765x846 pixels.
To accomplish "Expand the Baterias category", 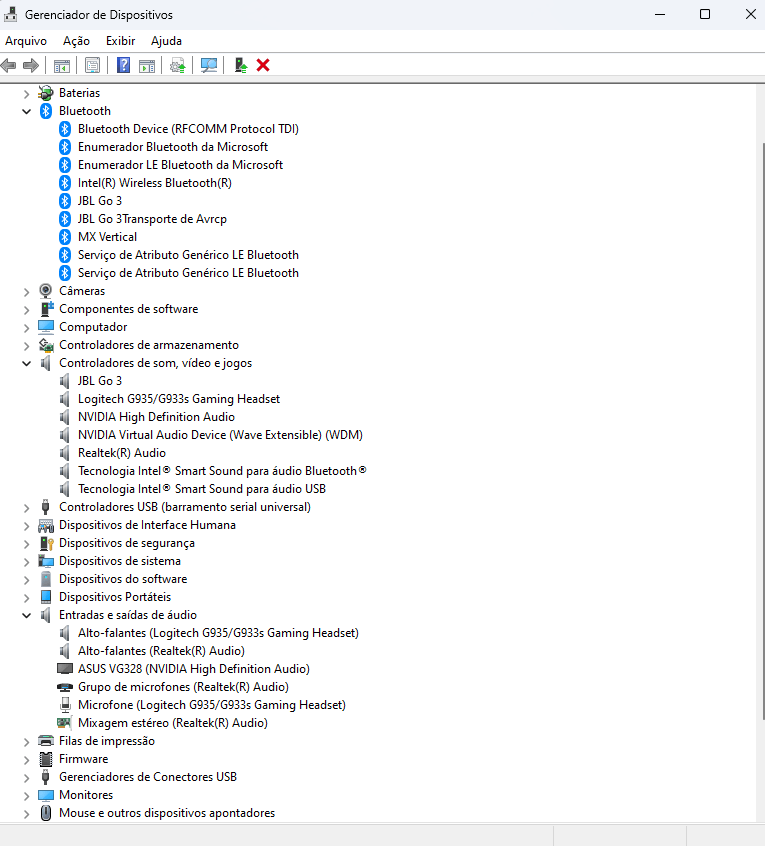I will [26, 93].
